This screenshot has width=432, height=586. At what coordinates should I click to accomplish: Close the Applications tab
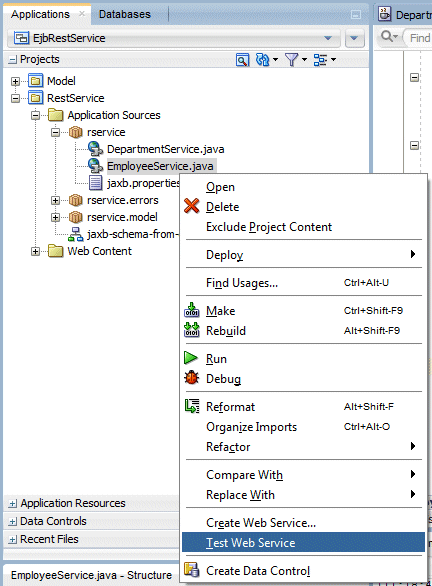(82, 14)
